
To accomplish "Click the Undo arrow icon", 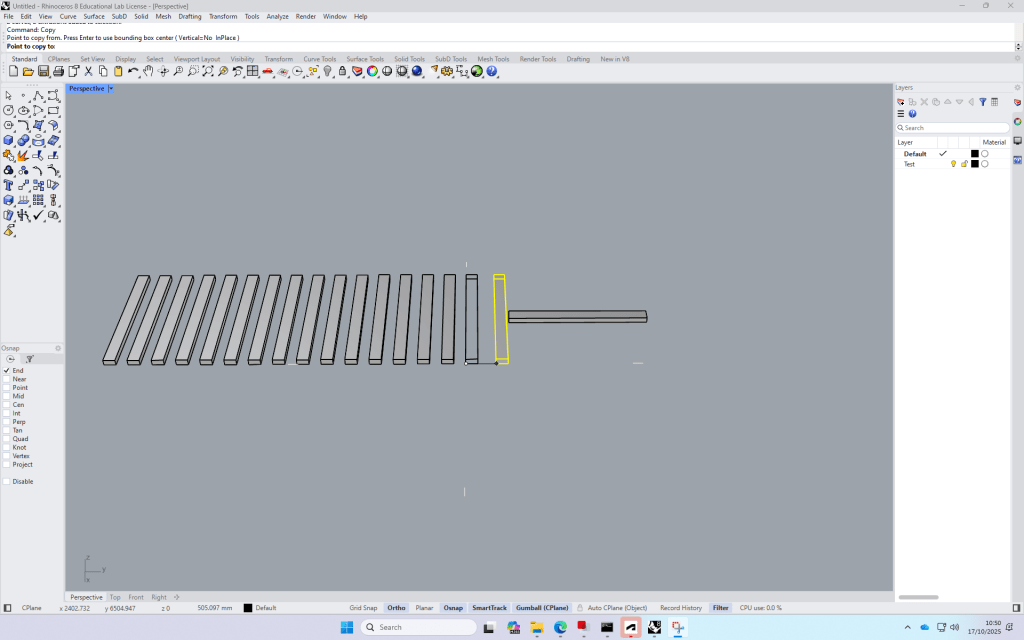I will click(x=133, y=71).
